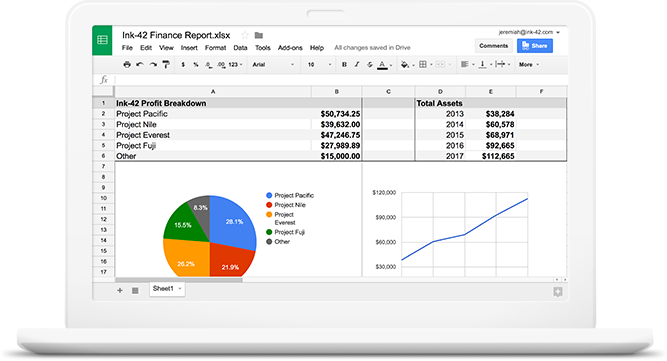The height and width of the screenshot is (361, 667).
Task: Toggle strikethrough formatting
Action: pyautogui.click(x=370, y=65)
